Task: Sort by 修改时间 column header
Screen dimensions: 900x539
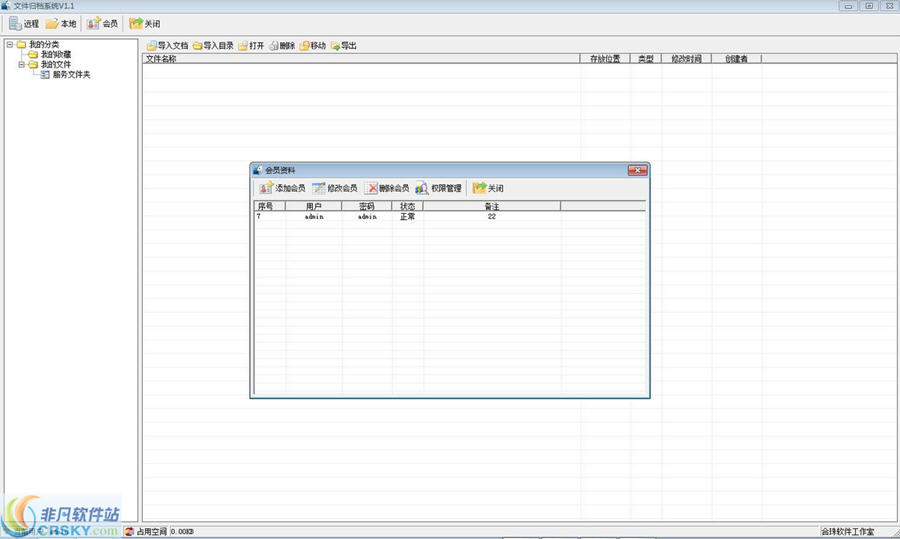Action: [x=686, y=59]
